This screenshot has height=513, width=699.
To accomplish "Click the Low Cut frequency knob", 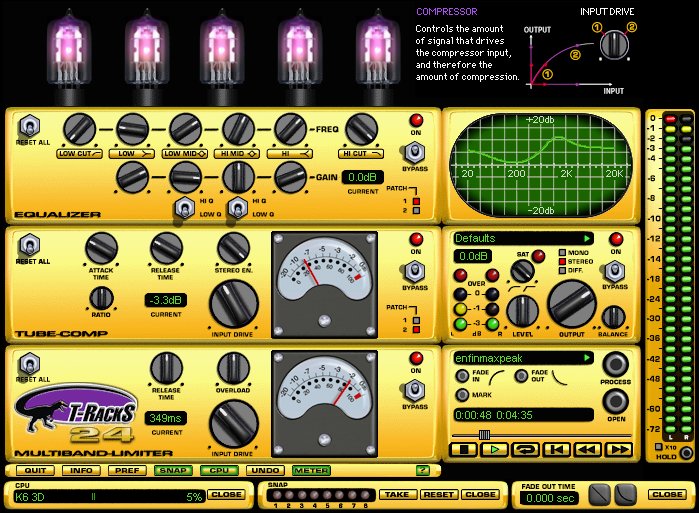I will click(79, 129).
